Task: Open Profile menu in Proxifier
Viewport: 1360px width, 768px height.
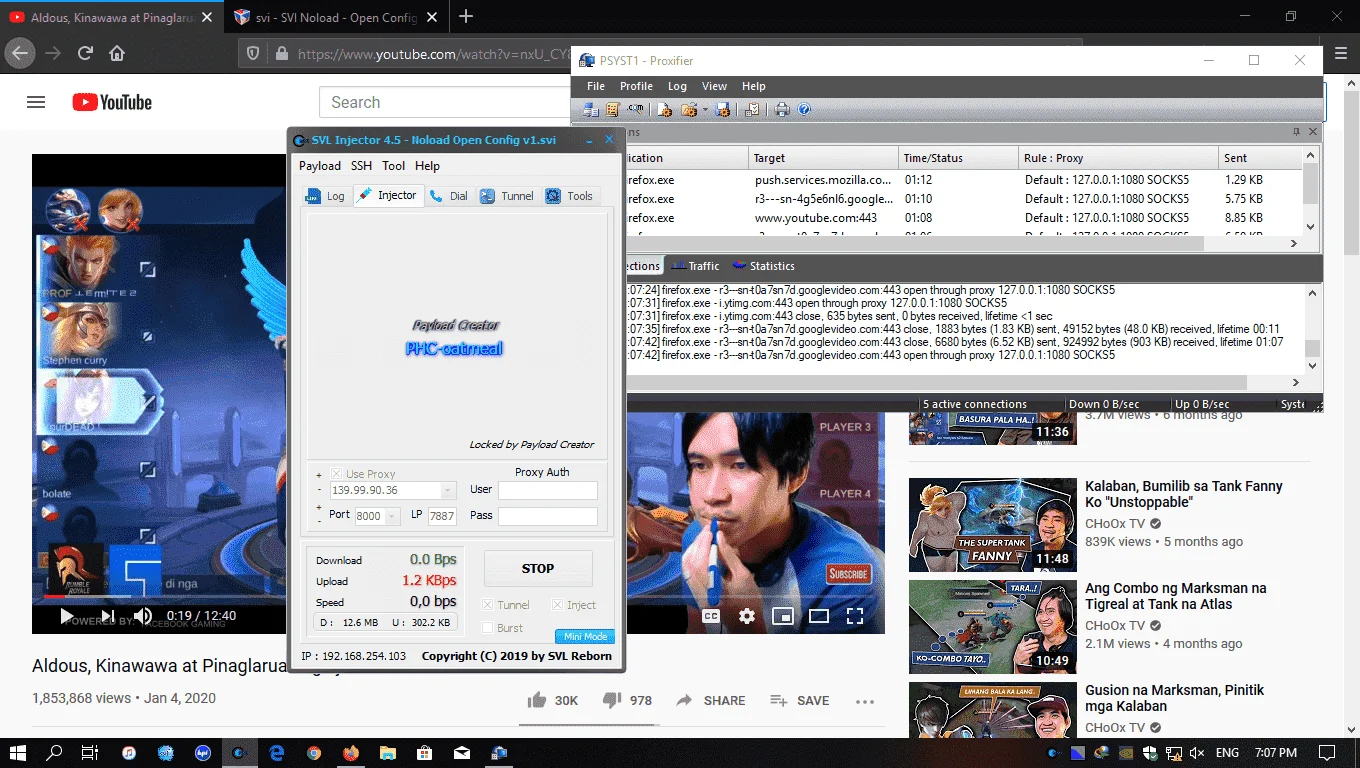Action: click(636, 86)
